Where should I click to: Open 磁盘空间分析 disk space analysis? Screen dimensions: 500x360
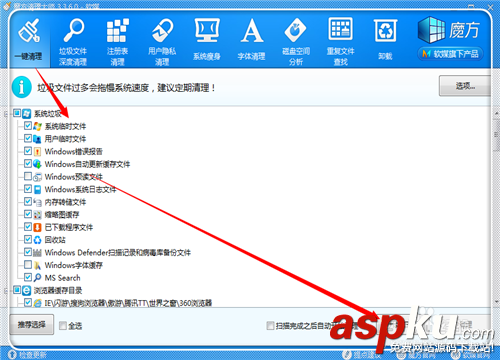click(x=296, y=42)
